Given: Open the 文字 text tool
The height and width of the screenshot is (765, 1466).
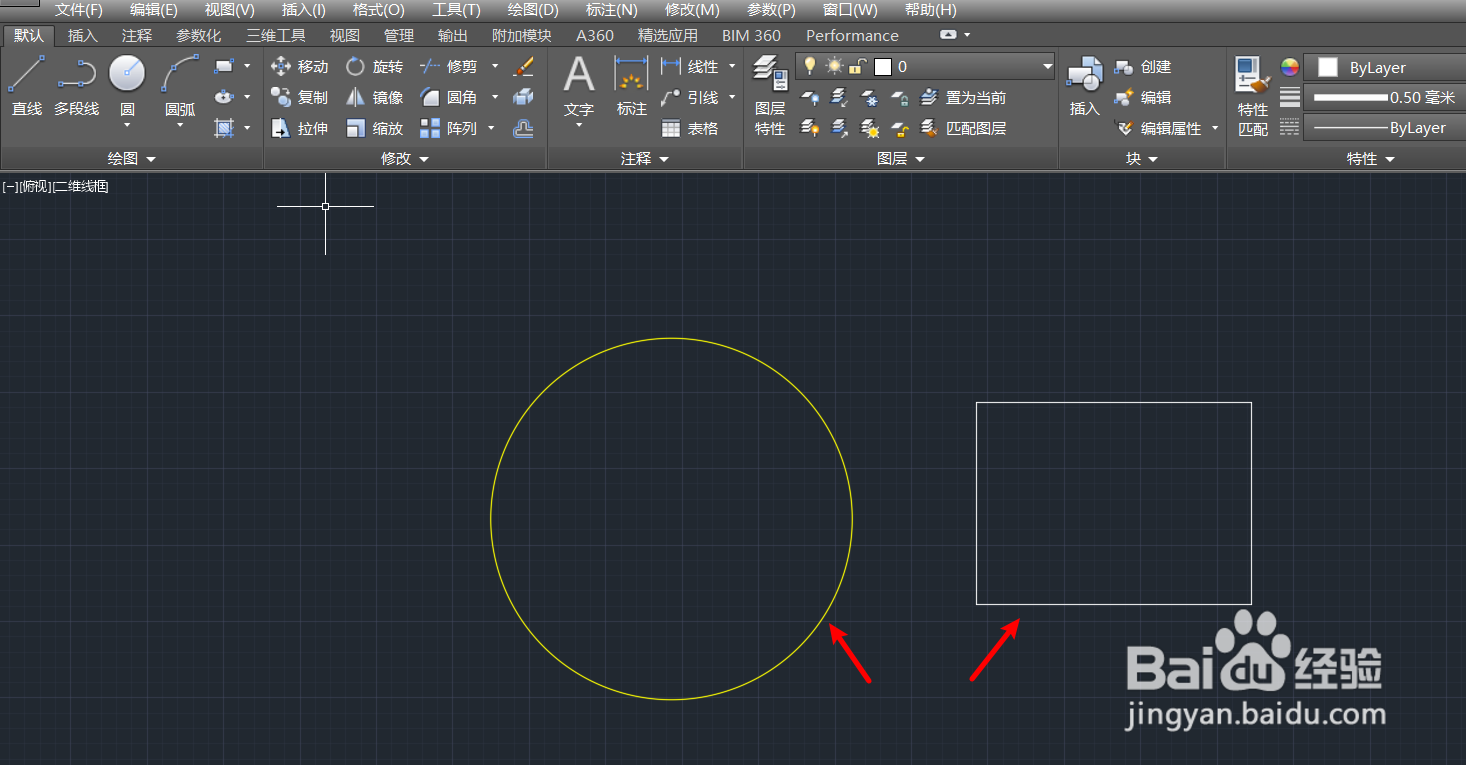Looking at the screenshot, I should 579,87.
